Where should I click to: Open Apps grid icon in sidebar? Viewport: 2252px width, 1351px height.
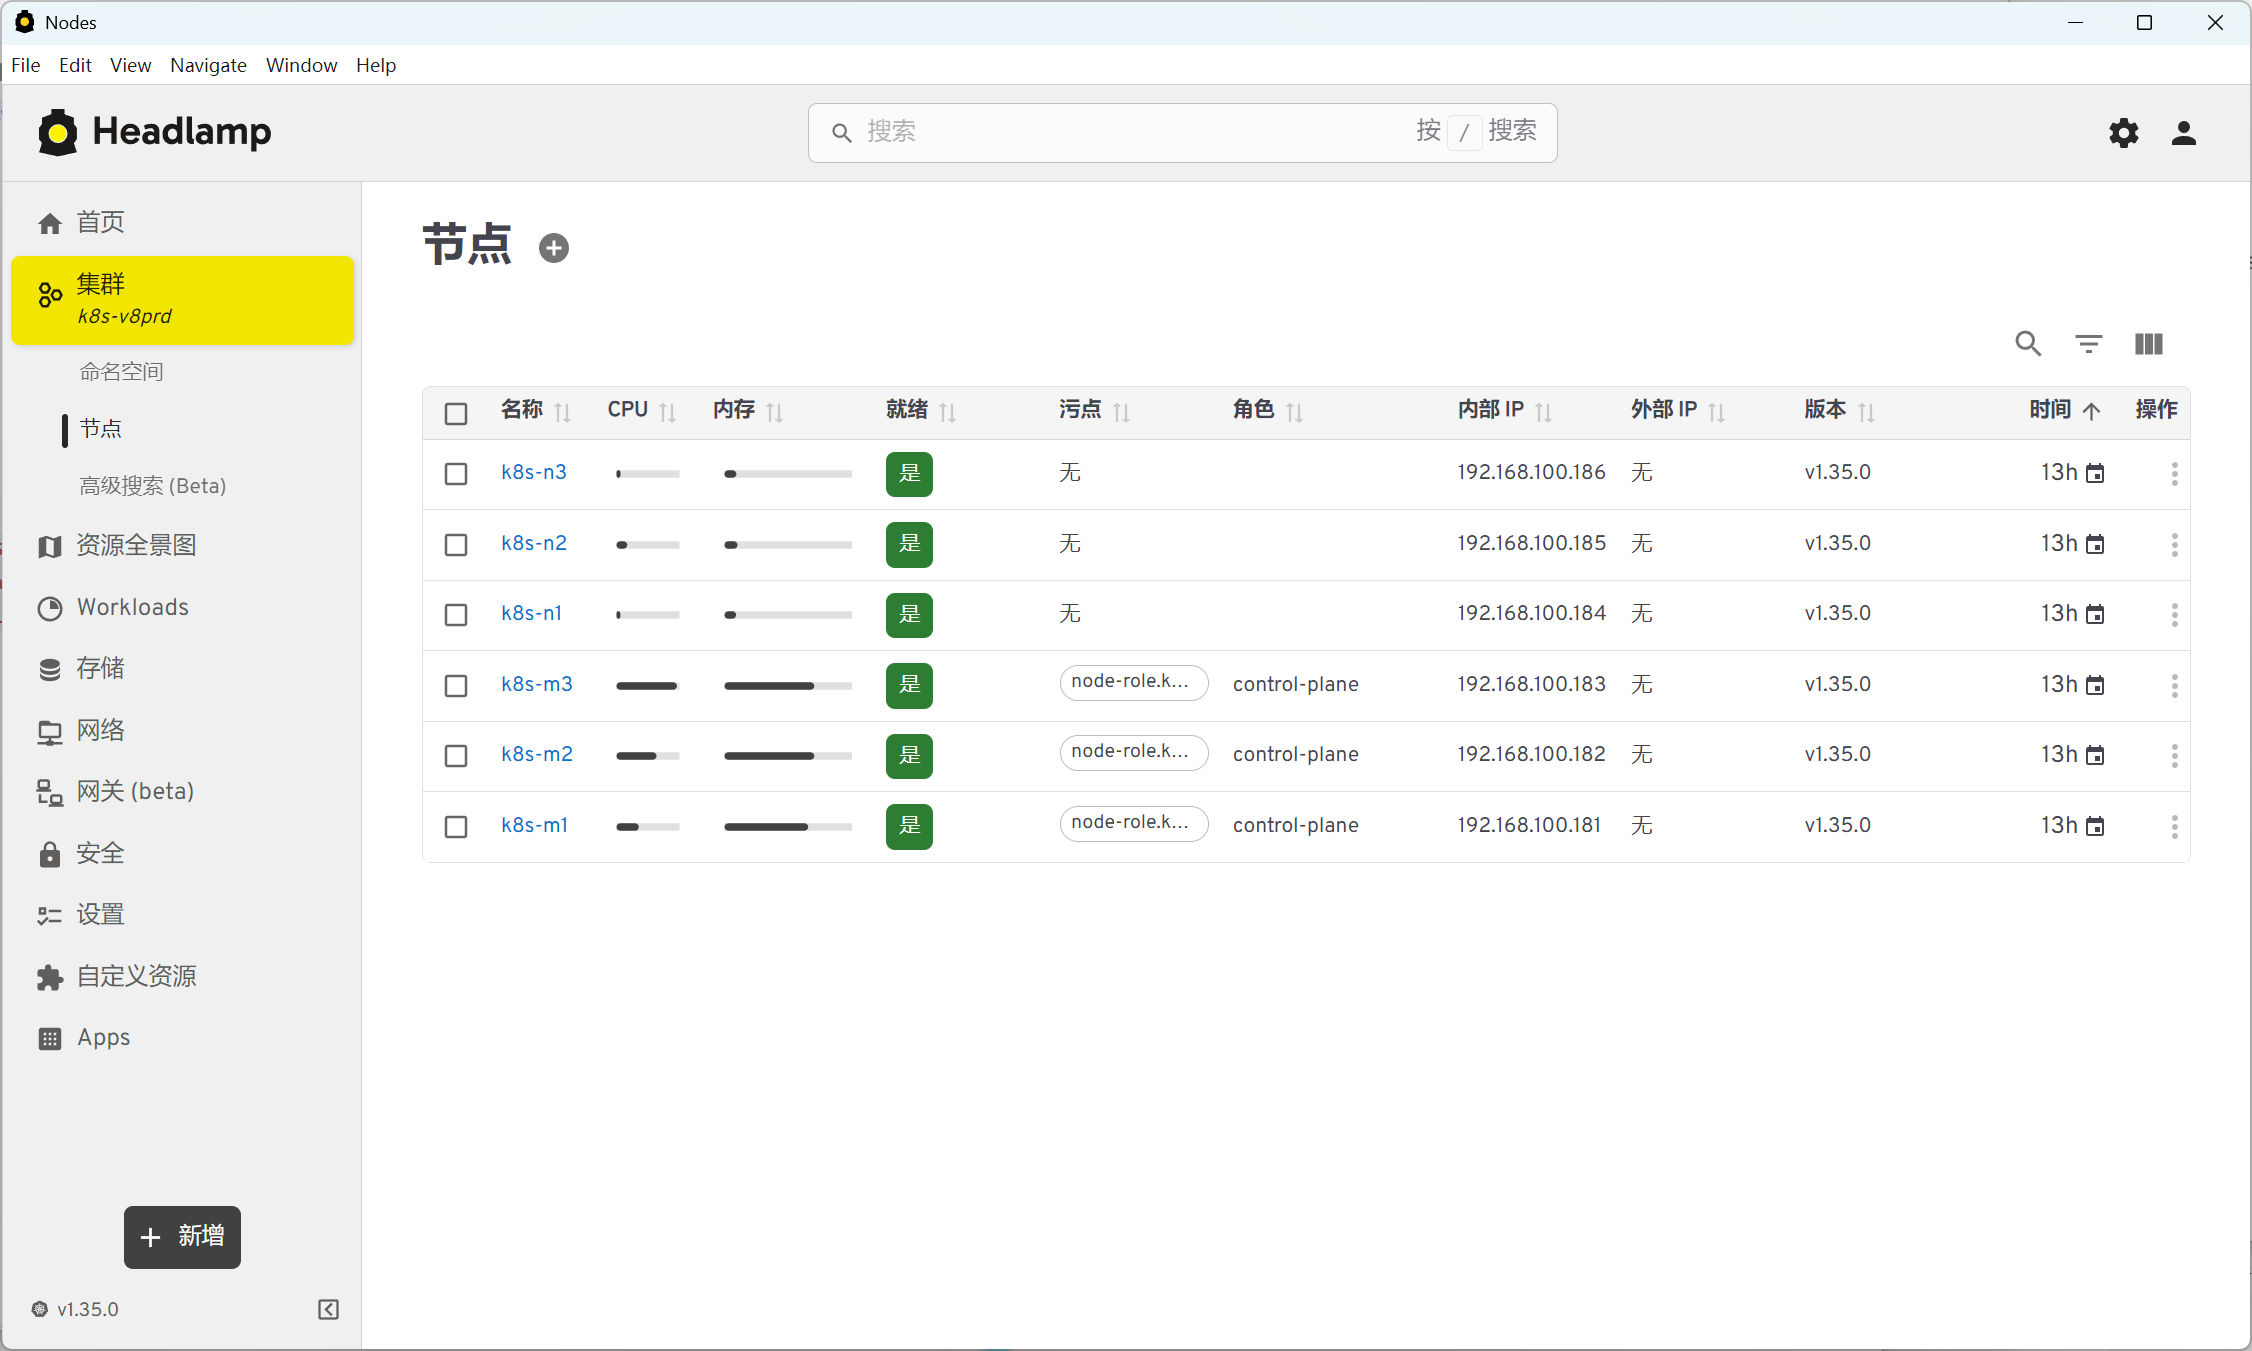click(x=49, y=1038)
